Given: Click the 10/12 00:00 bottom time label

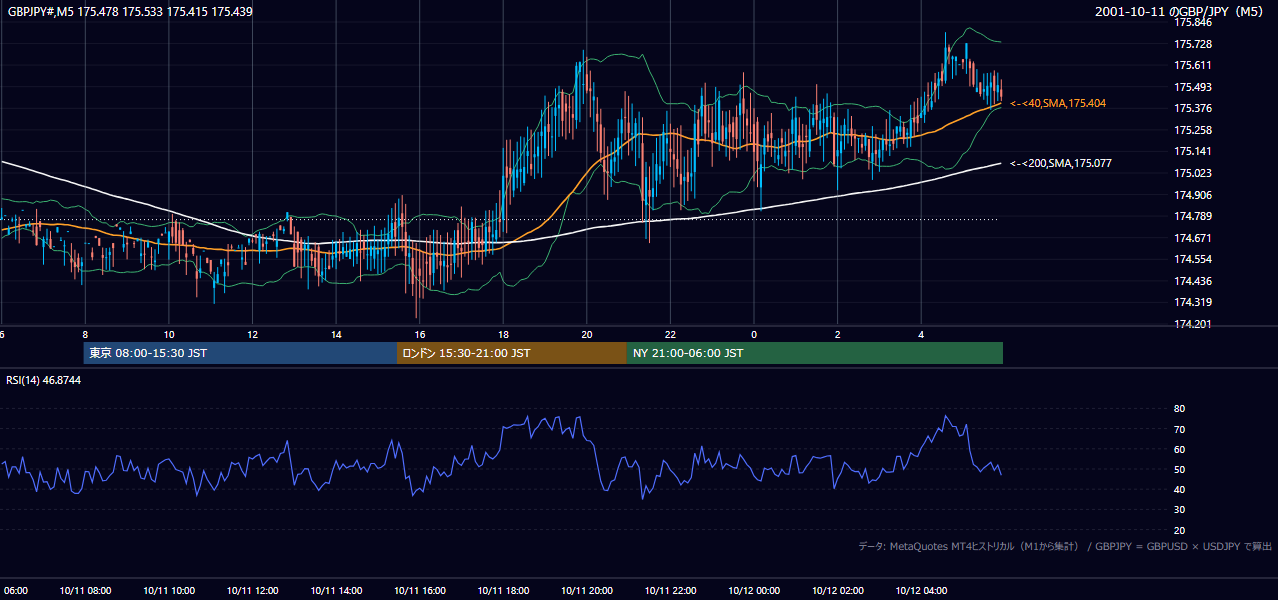Looking at the screenshot, I should (754, 590).
